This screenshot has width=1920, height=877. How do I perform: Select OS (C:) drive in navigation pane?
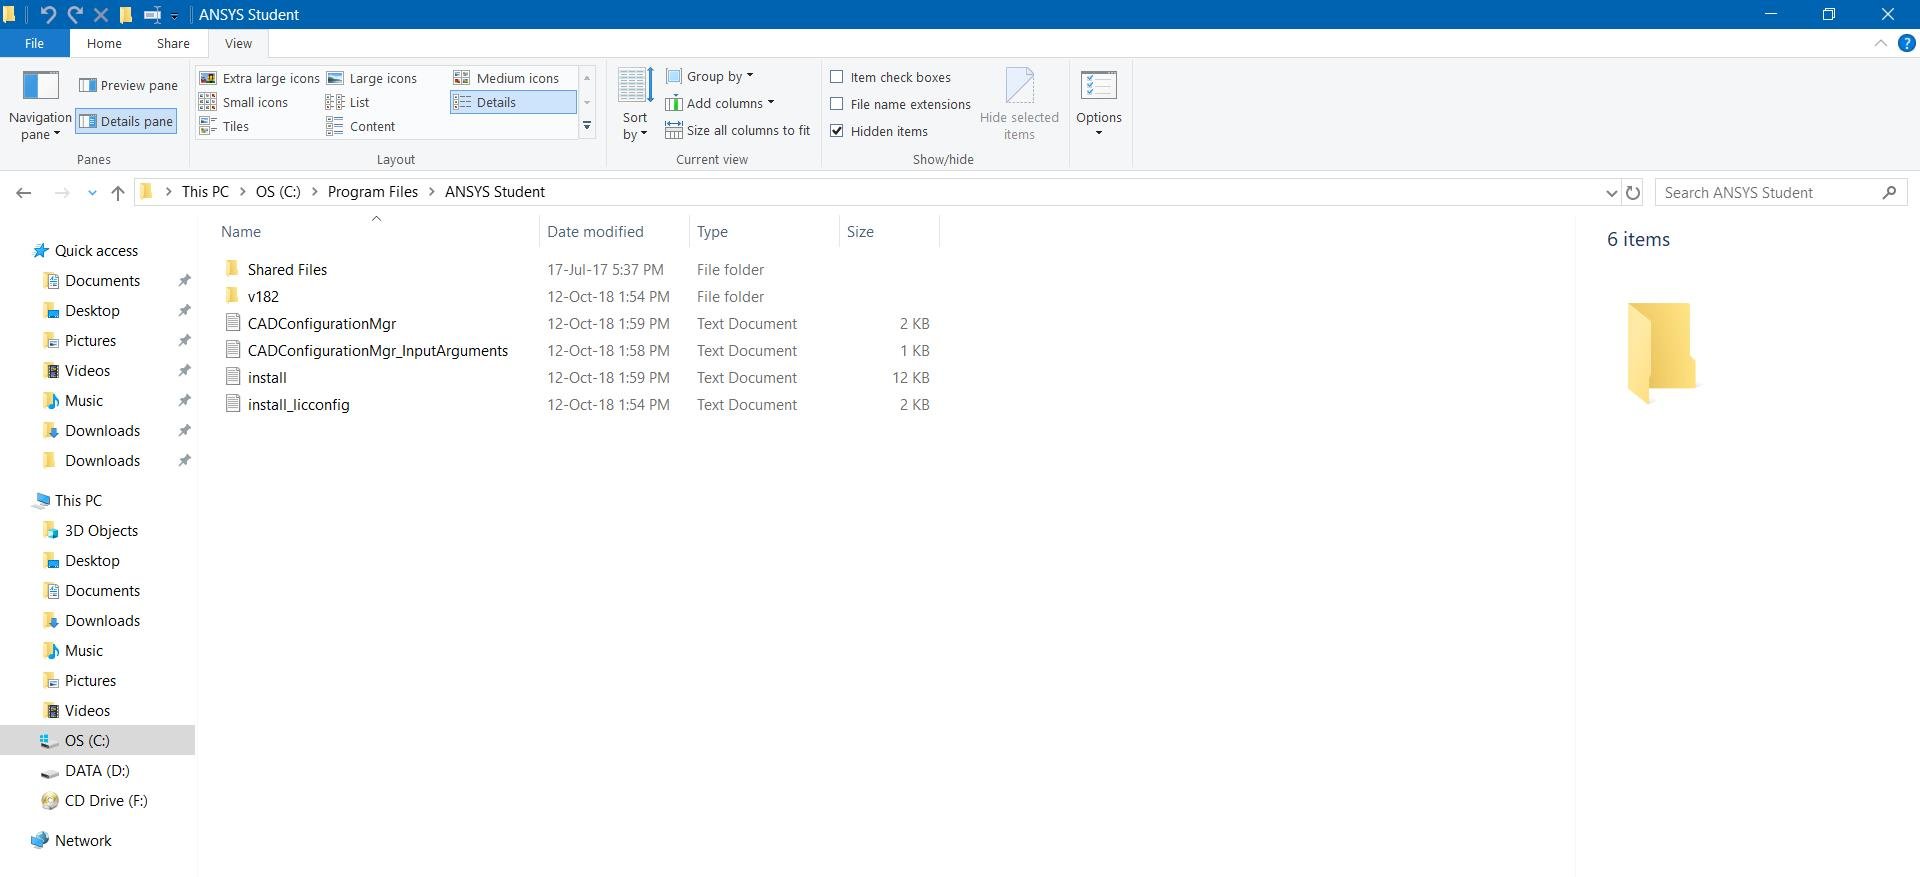pyautogui.click(x=87, y=741)
